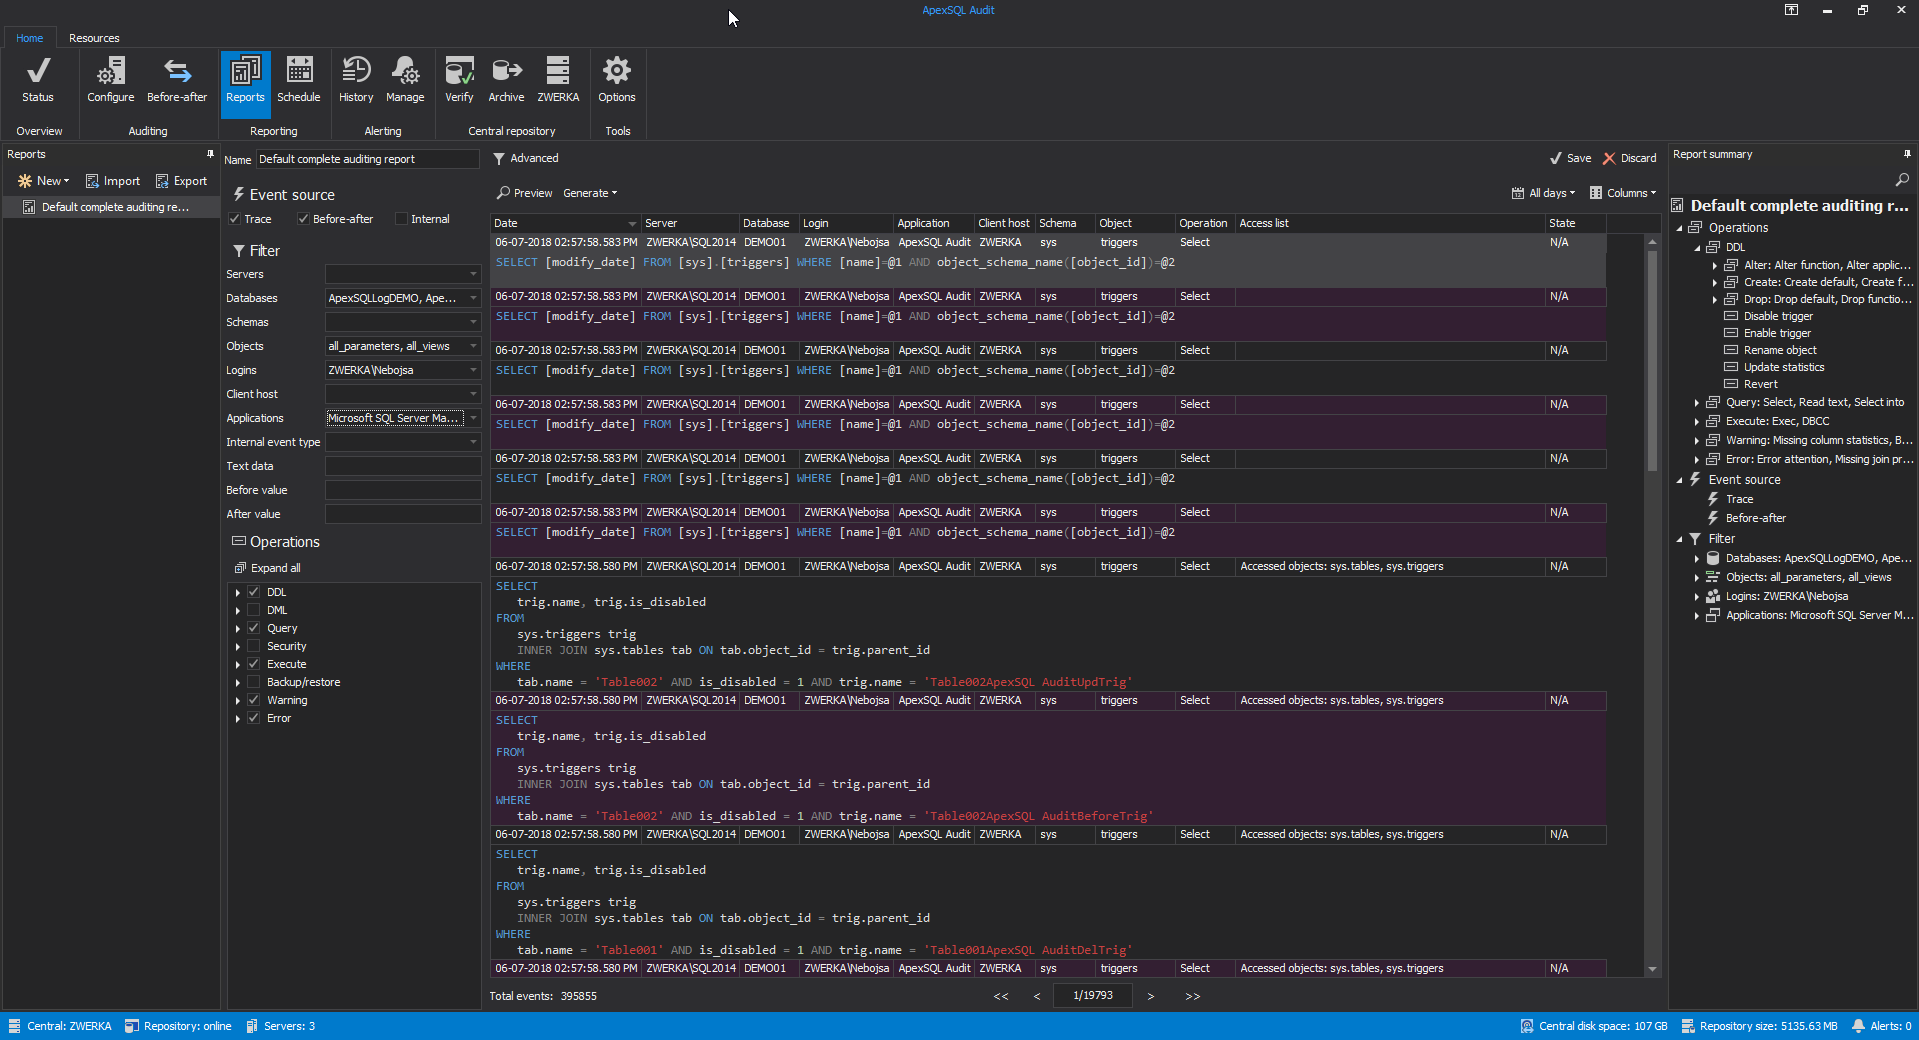This screenshot has width=1919, height=1040.
Task: Pin the Report summary panel
Action: (1907, 154)
